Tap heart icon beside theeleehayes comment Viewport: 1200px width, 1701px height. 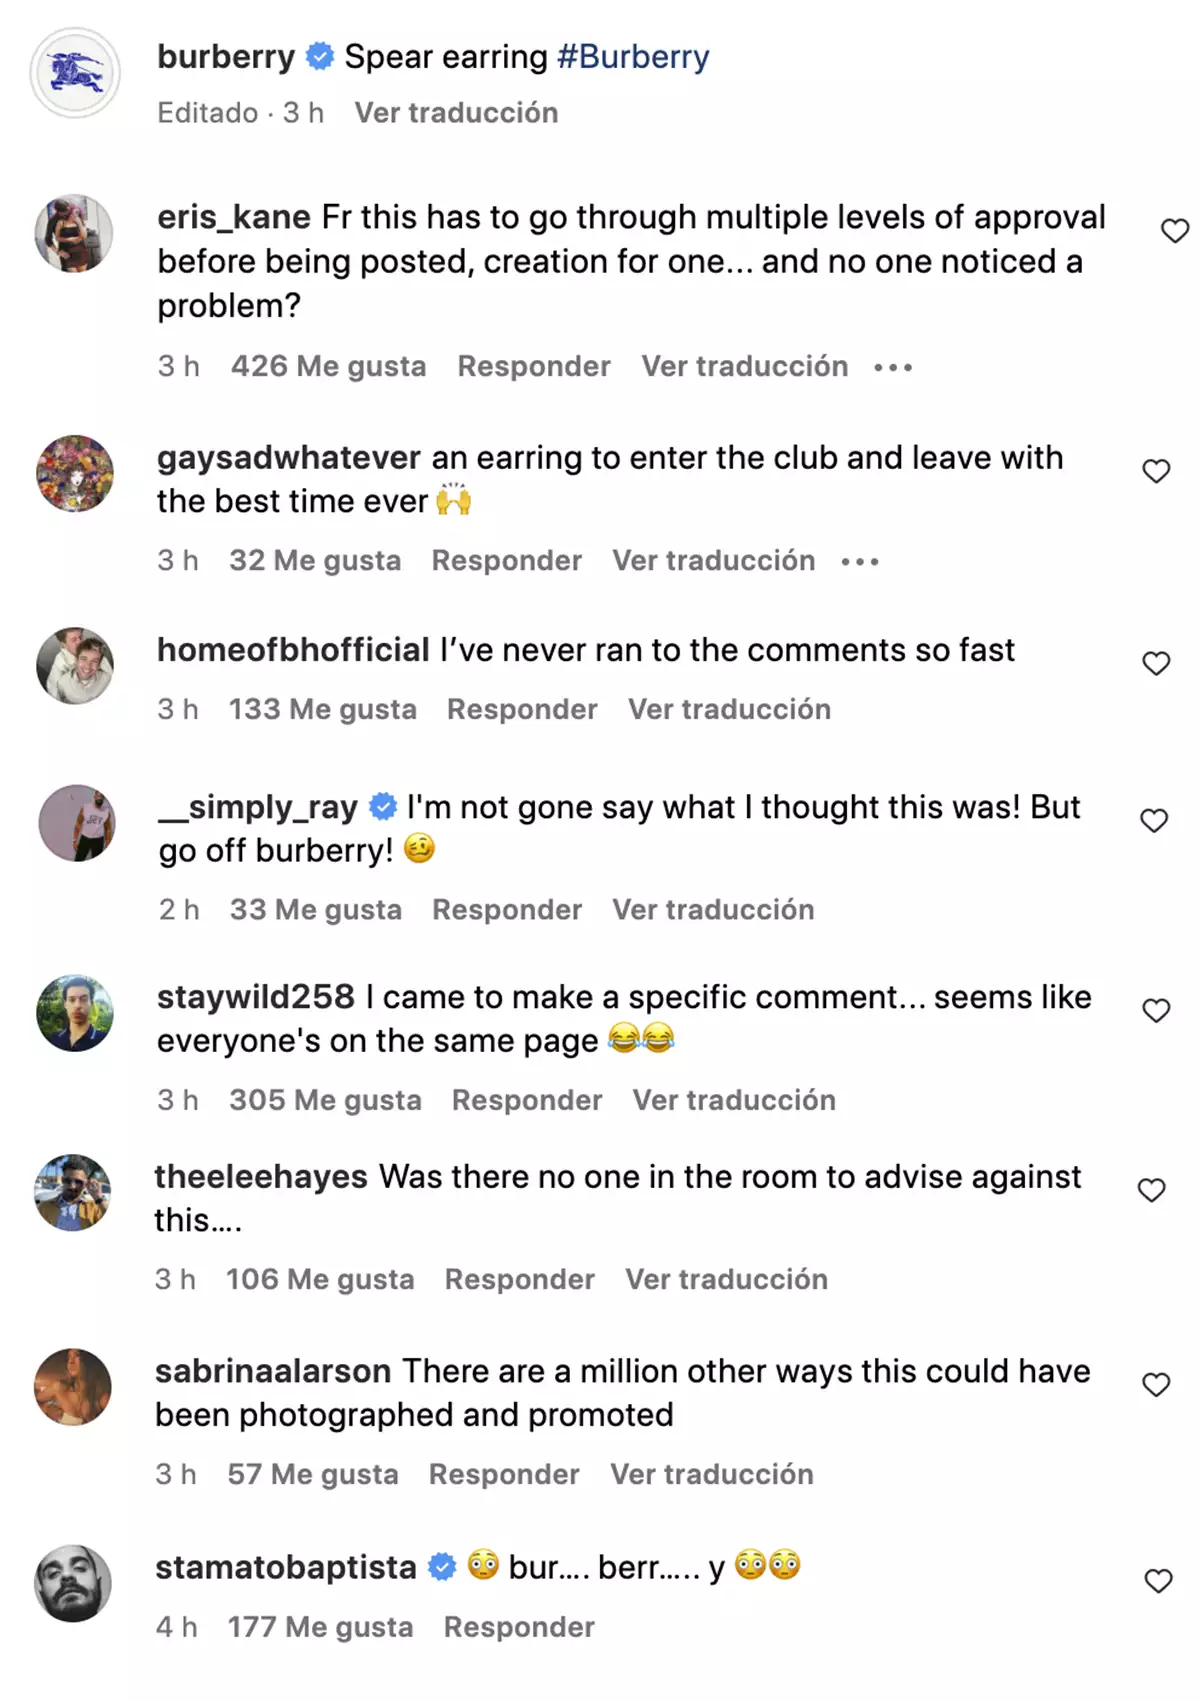[x=1152, y=1190]
